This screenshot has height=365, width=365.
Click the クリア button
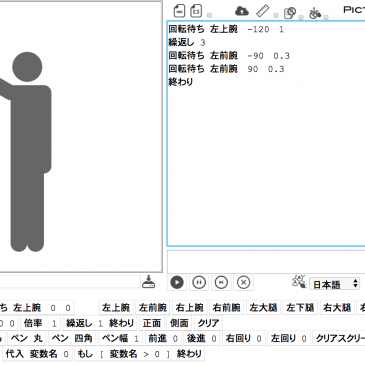tap(208, 323)
